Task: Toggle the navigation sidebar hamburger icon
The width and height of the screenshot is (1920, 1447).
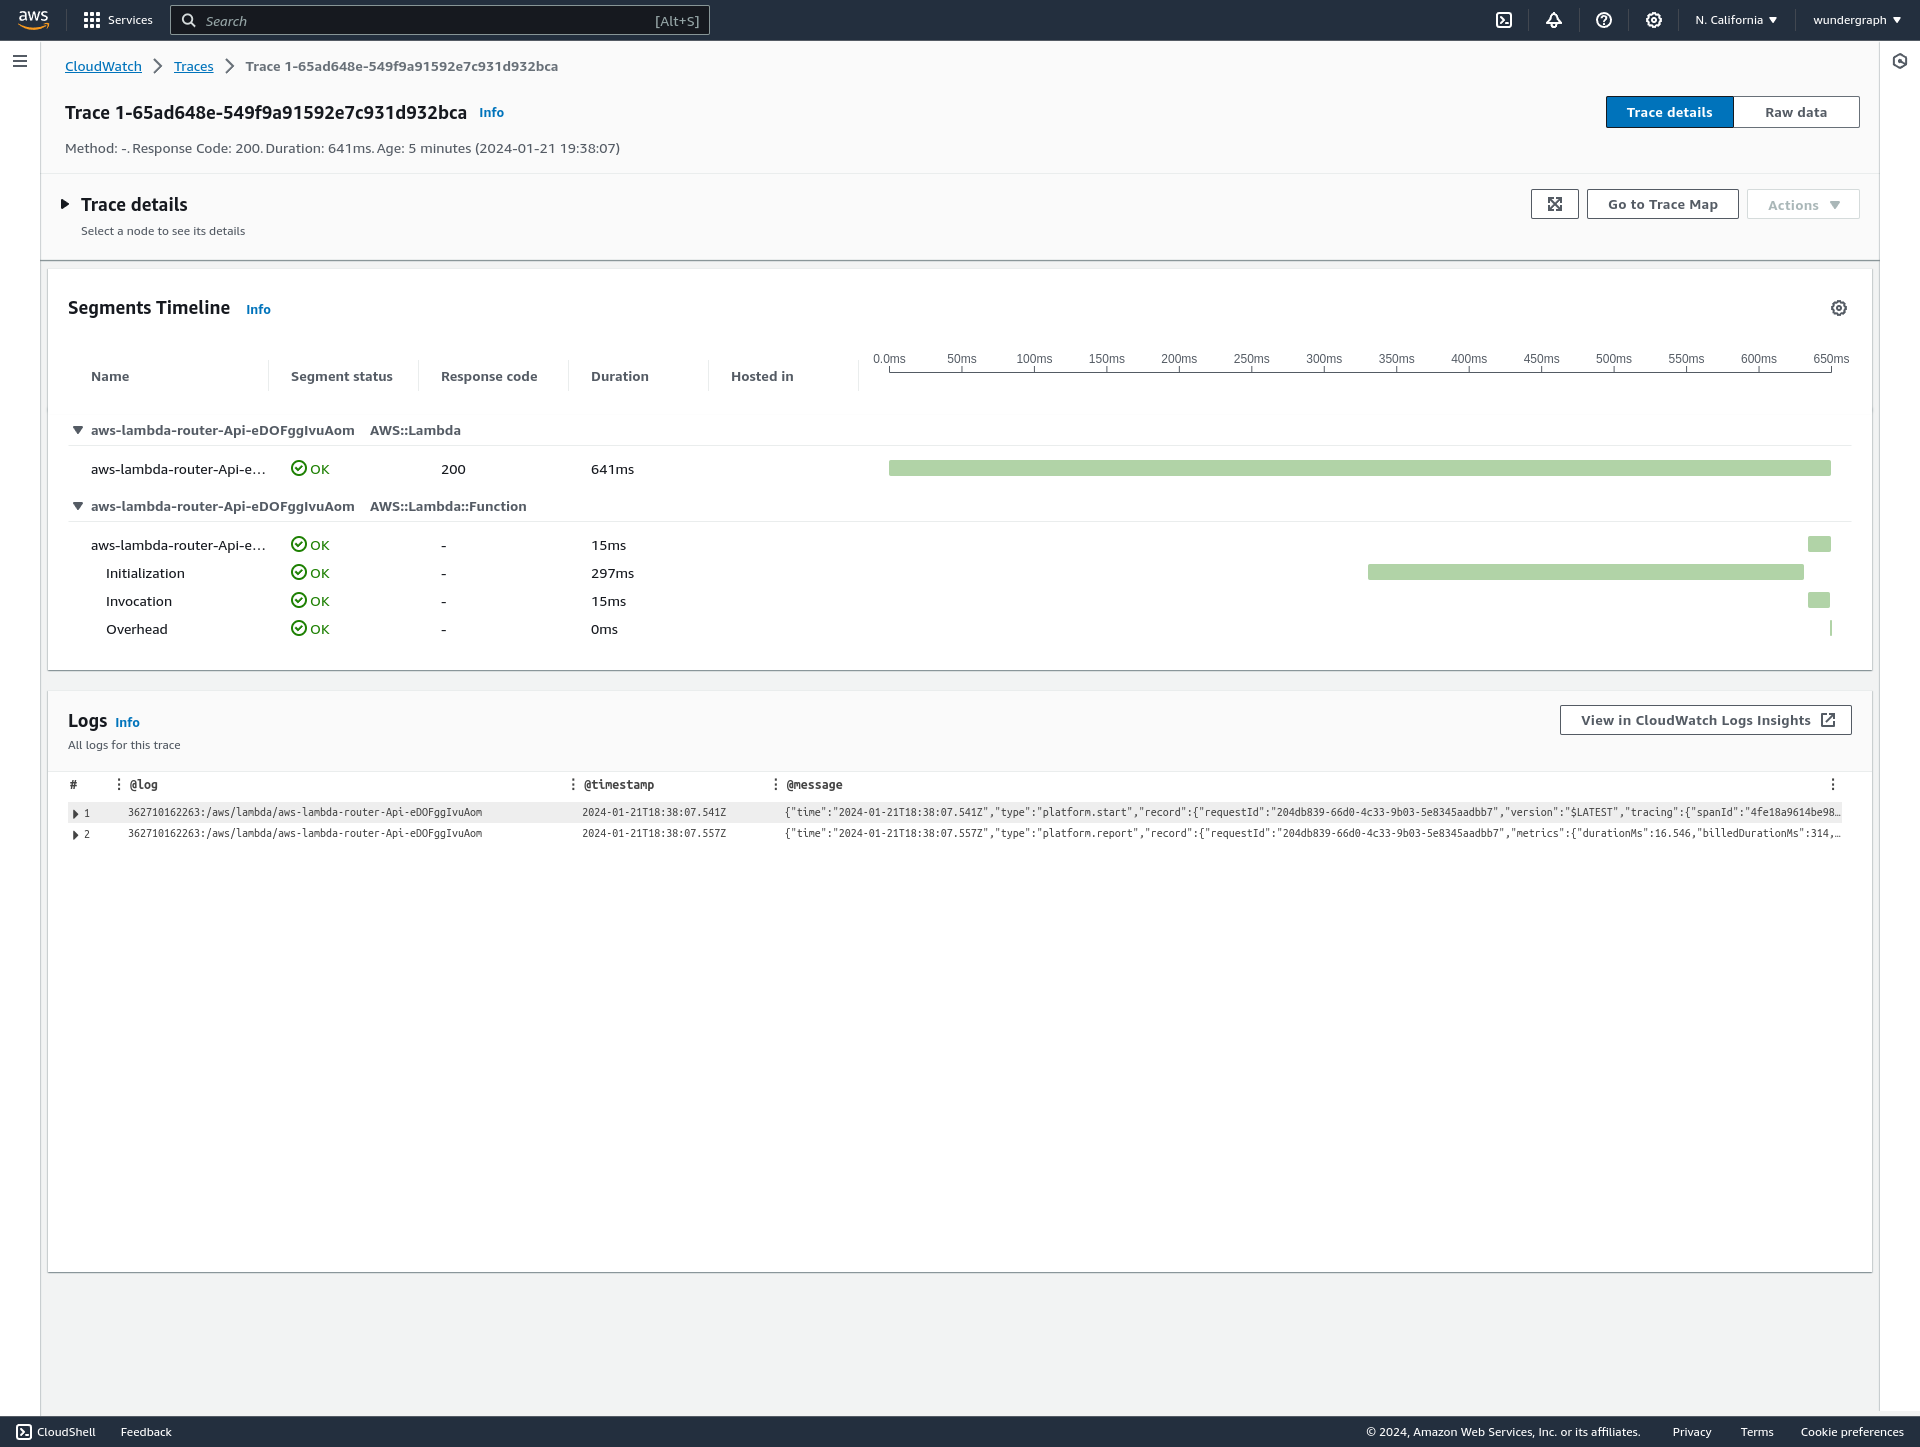Action: click(x=19, y=61)
